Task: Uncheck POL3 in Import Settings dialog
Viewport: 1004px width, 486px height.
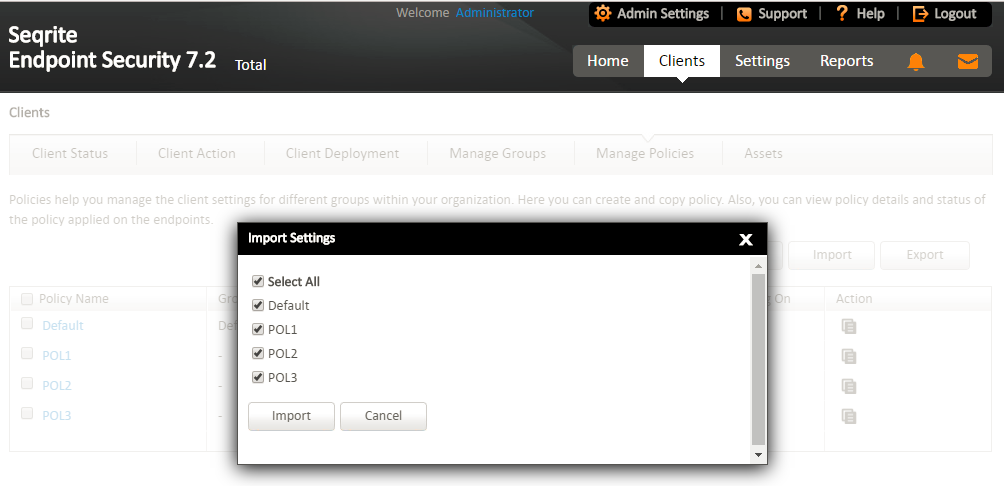Action: coord(258,377)
